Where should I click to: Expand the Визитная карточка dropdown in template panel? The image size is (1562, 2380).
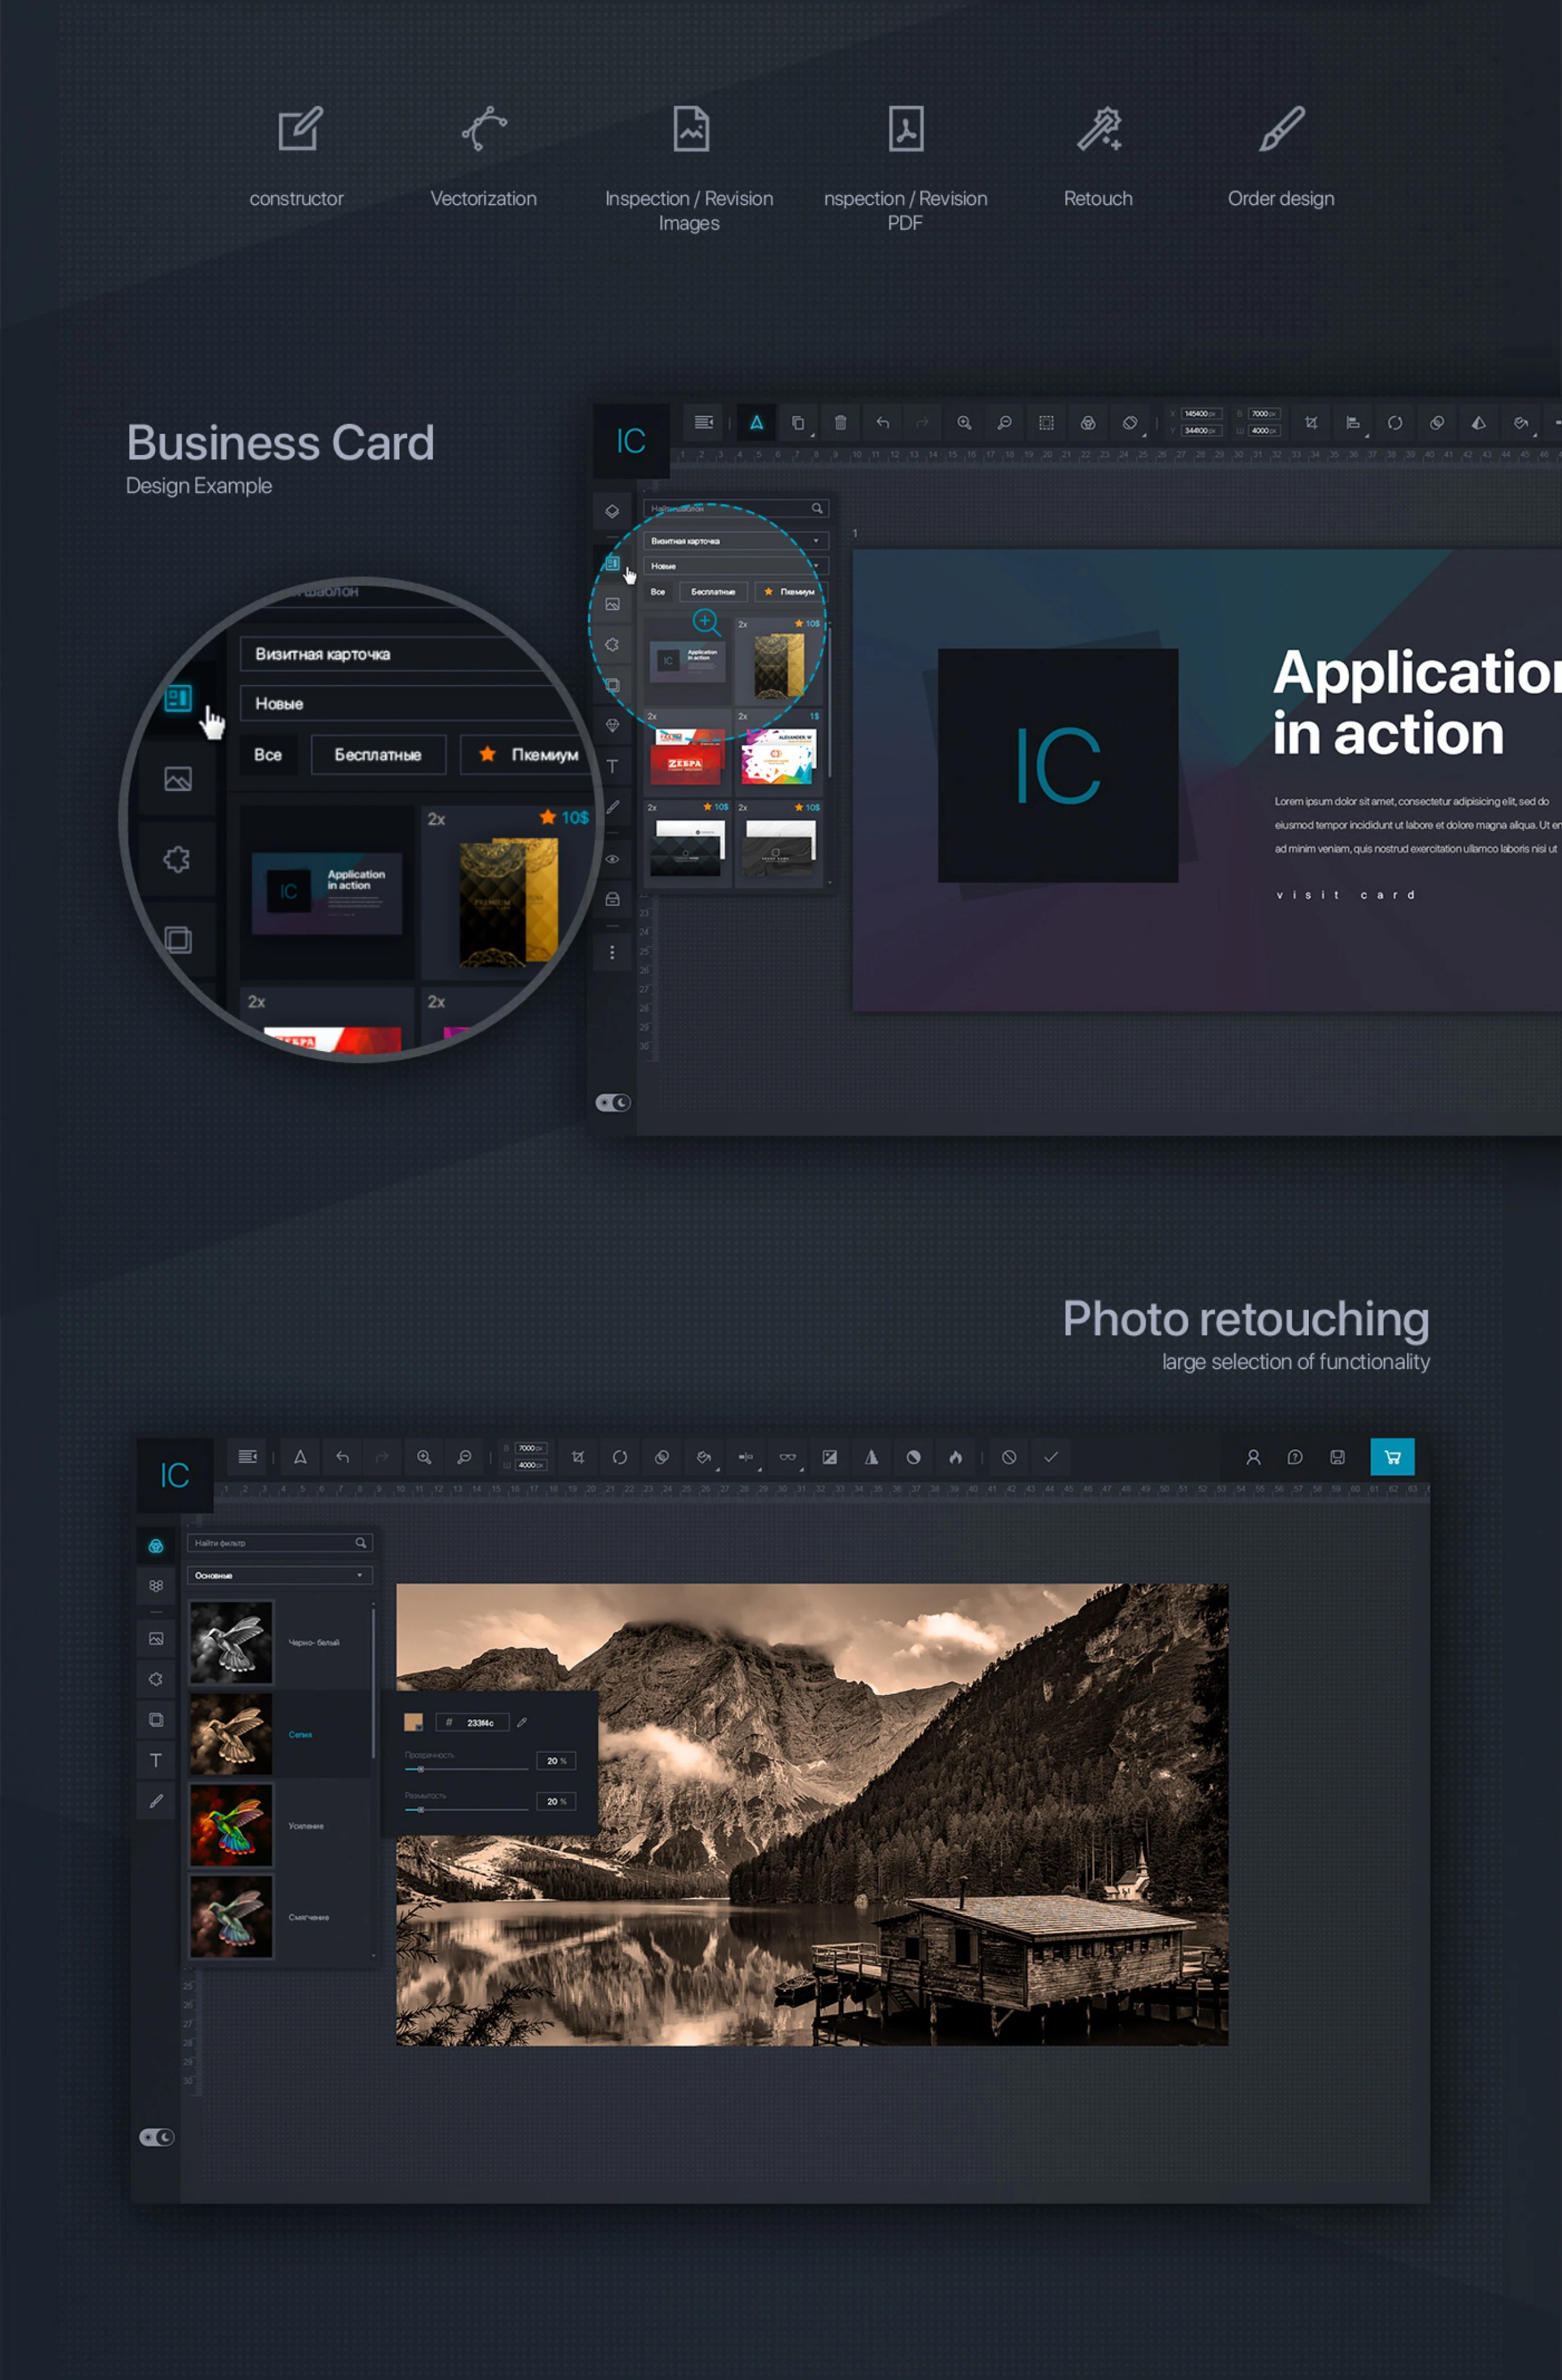pyautogui.click(x=736, y=541)
